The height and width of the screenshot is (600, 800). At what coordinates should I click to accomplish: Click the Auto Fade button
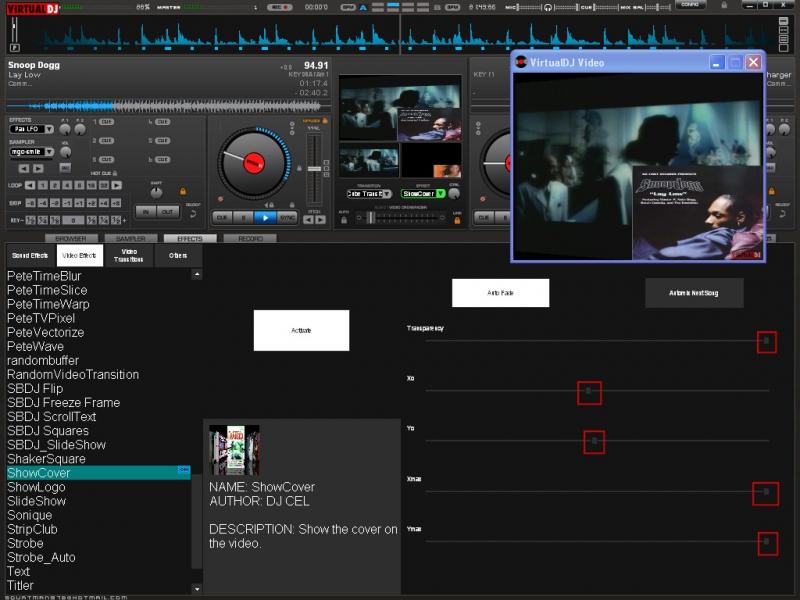(500, 293)
